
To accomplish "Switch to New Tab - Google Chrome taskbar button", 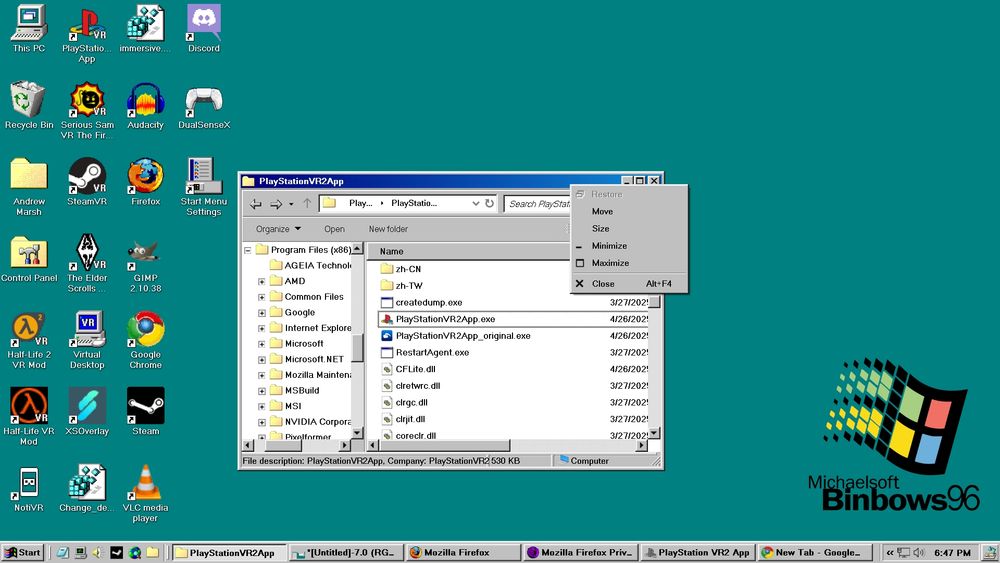I will (x=814, y=552).
